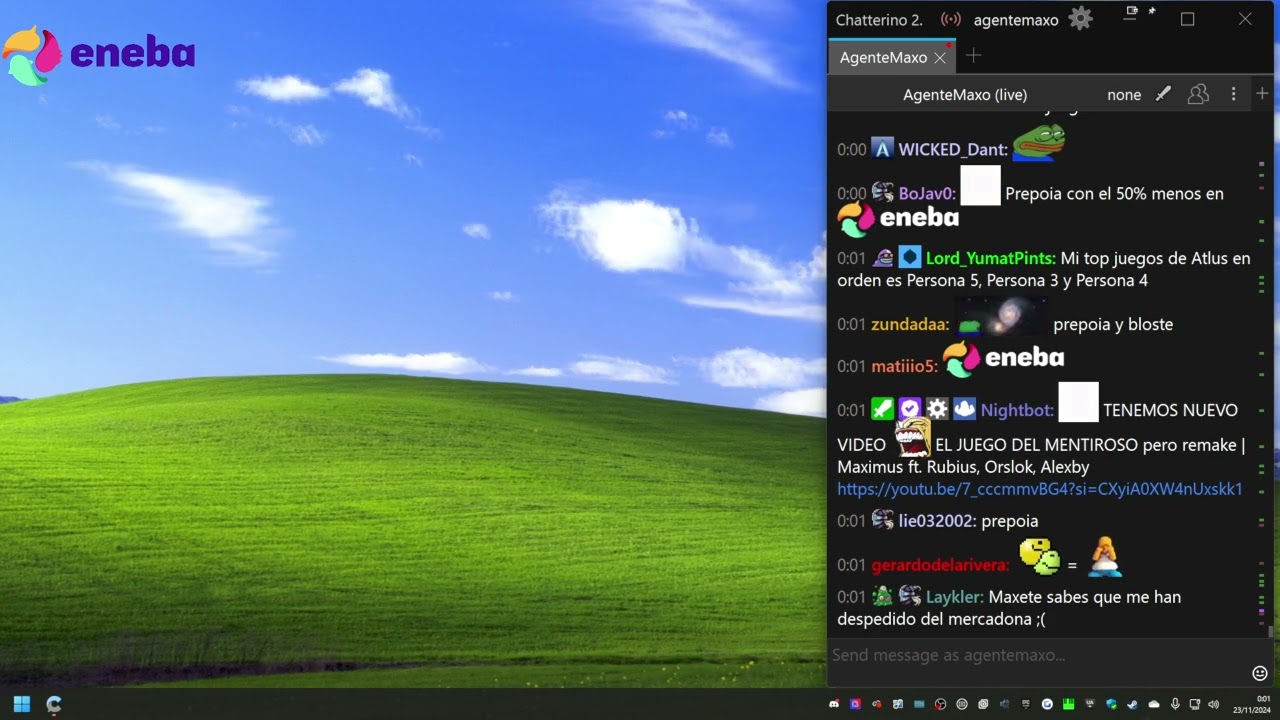The width and height of the screenshot is (1280, 720).
Task: Open OBS Studio tray icon
Action: coord(940,704)
